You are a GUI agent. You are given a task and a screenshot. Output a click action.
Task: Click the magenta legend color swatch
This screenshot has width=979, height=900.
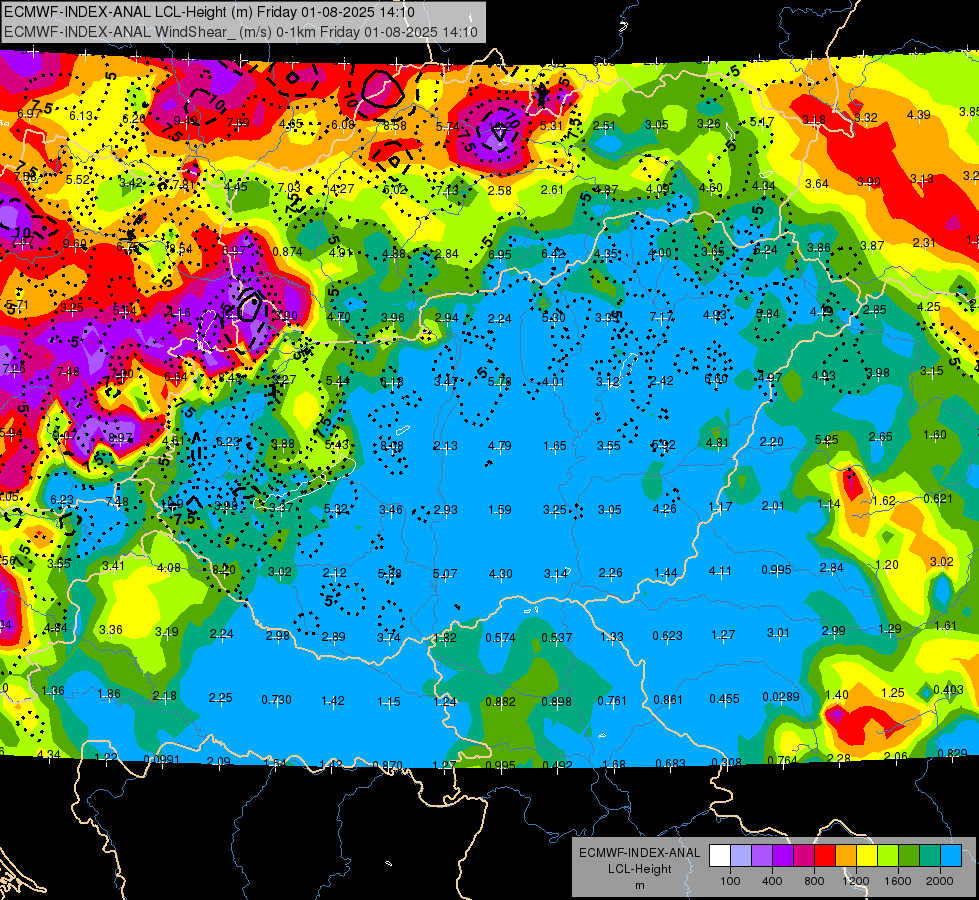click(x=804, y=856)
